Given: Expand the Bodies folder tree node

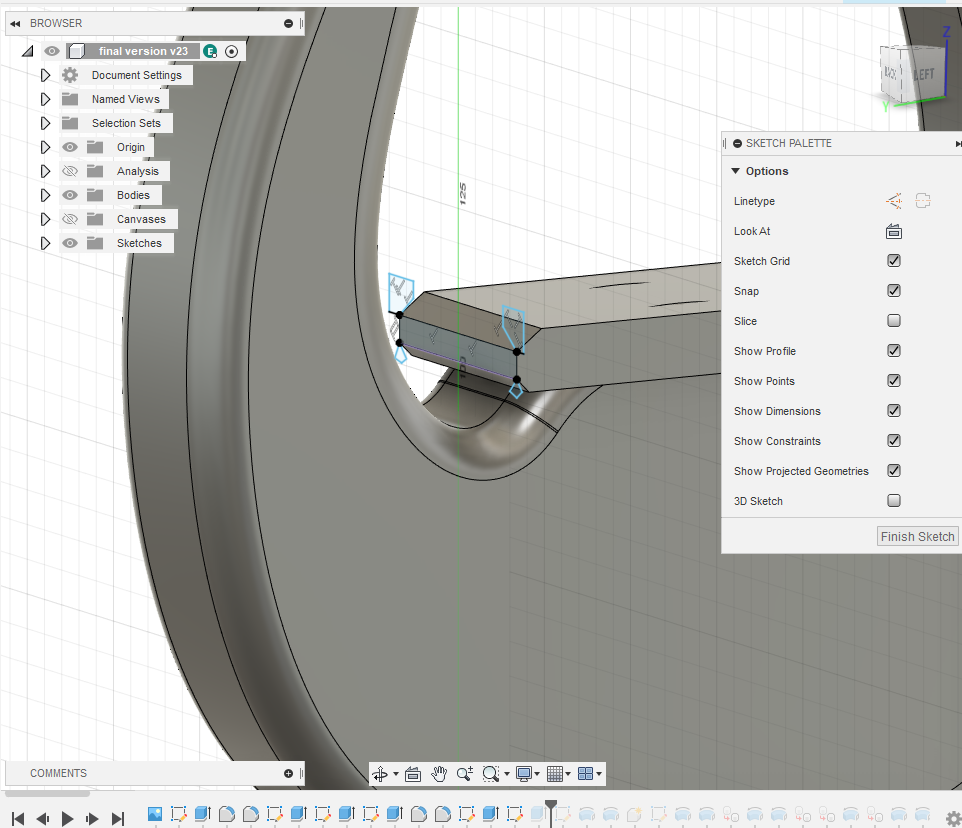Looking at the screenshot, I should pos(45,195).
